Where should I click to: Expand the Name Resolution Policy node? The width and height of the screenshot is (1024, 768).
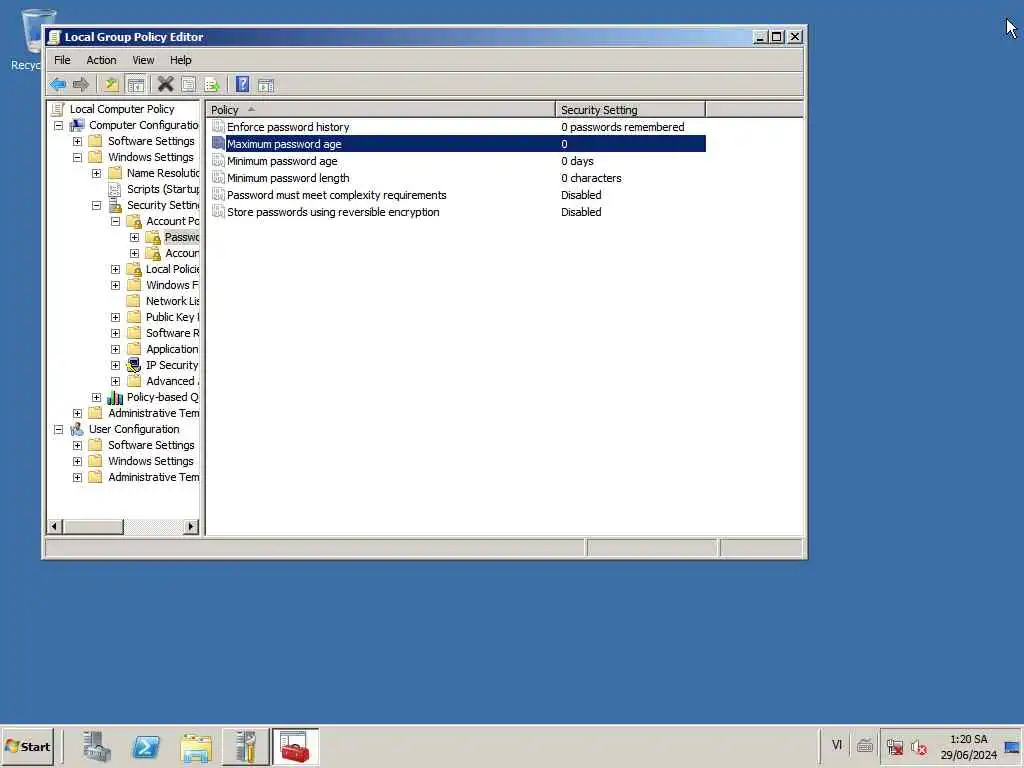[97, 173]
